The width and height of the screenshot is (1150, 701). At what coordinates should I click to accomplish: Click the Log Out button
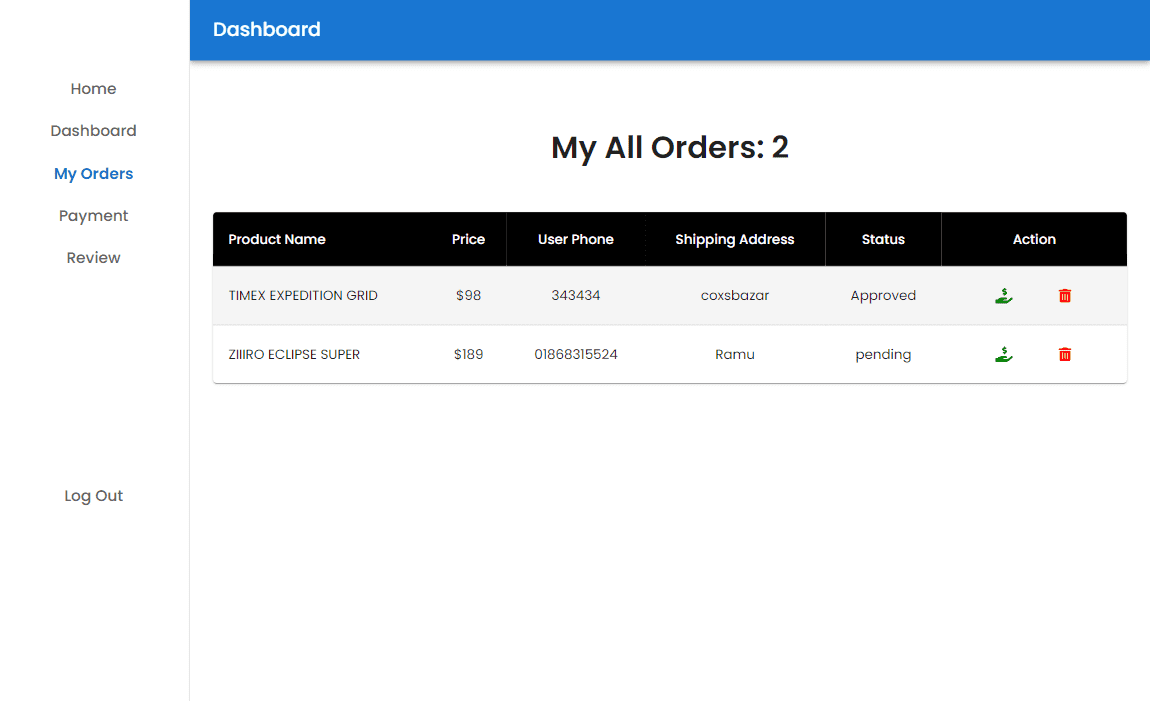click(93, 496)
